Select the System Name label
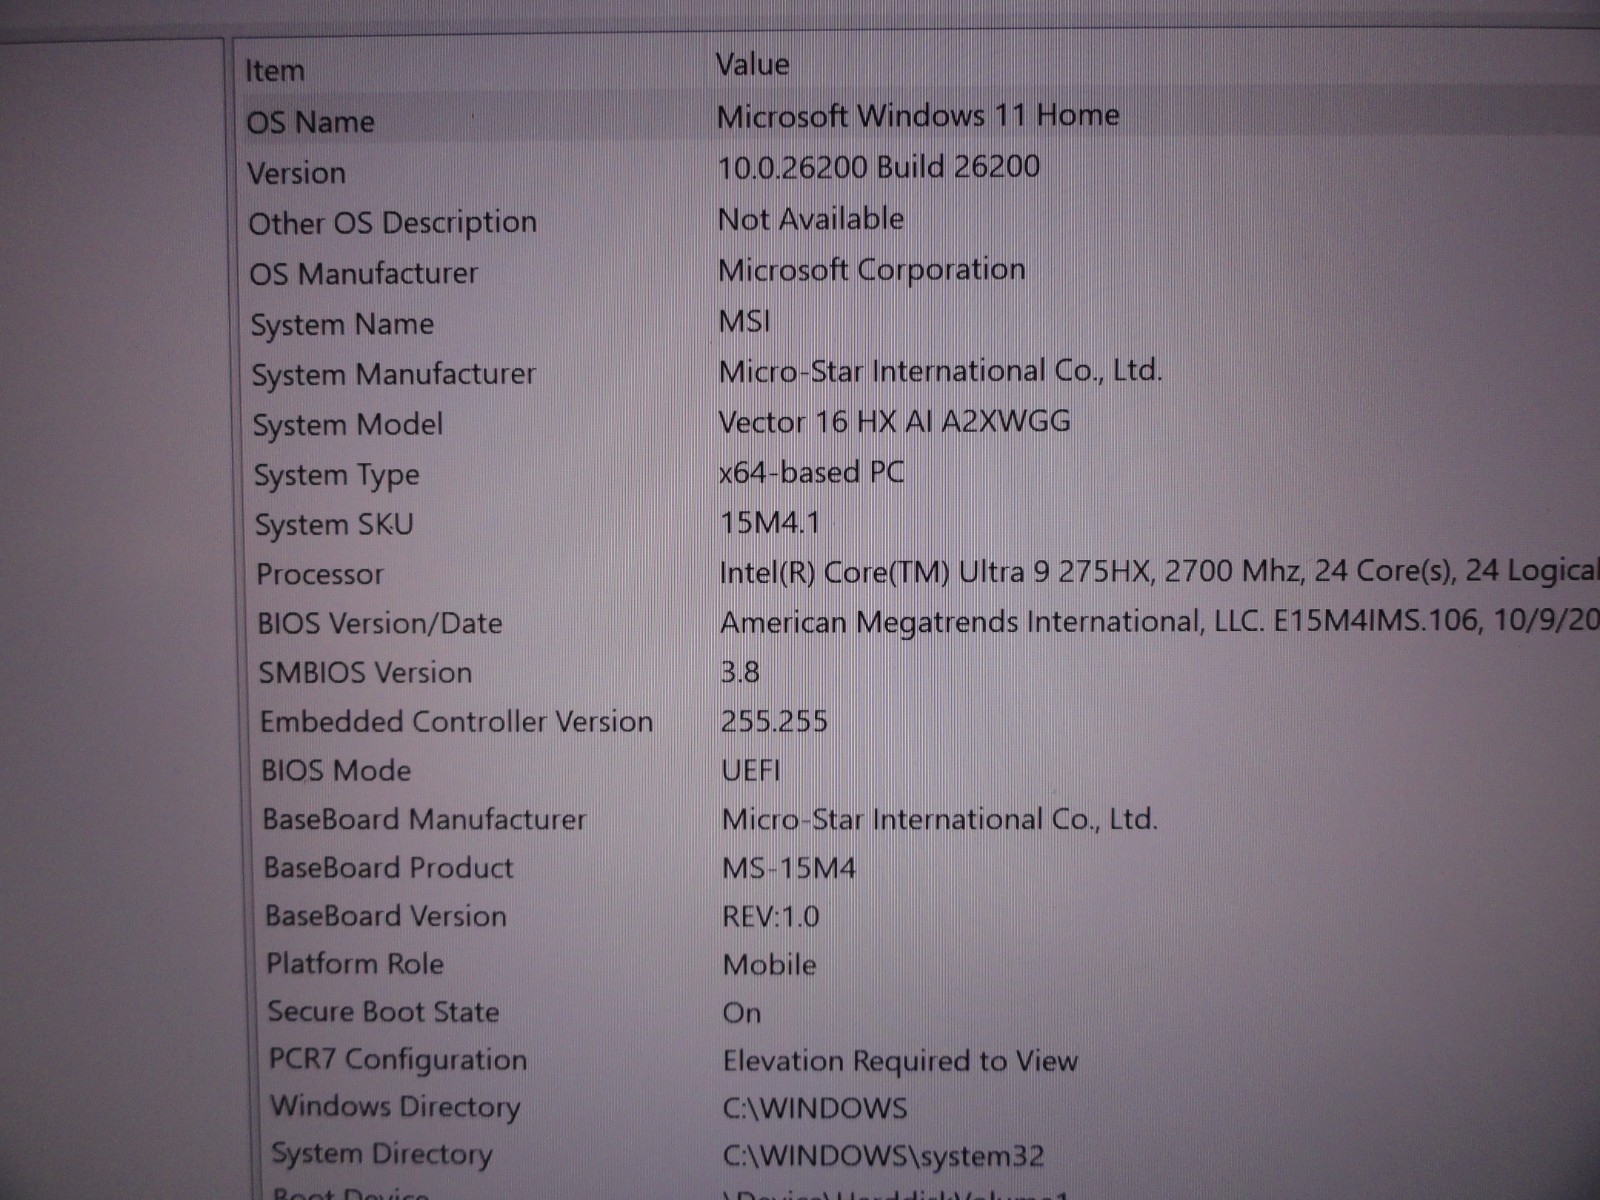 [342, 325]
